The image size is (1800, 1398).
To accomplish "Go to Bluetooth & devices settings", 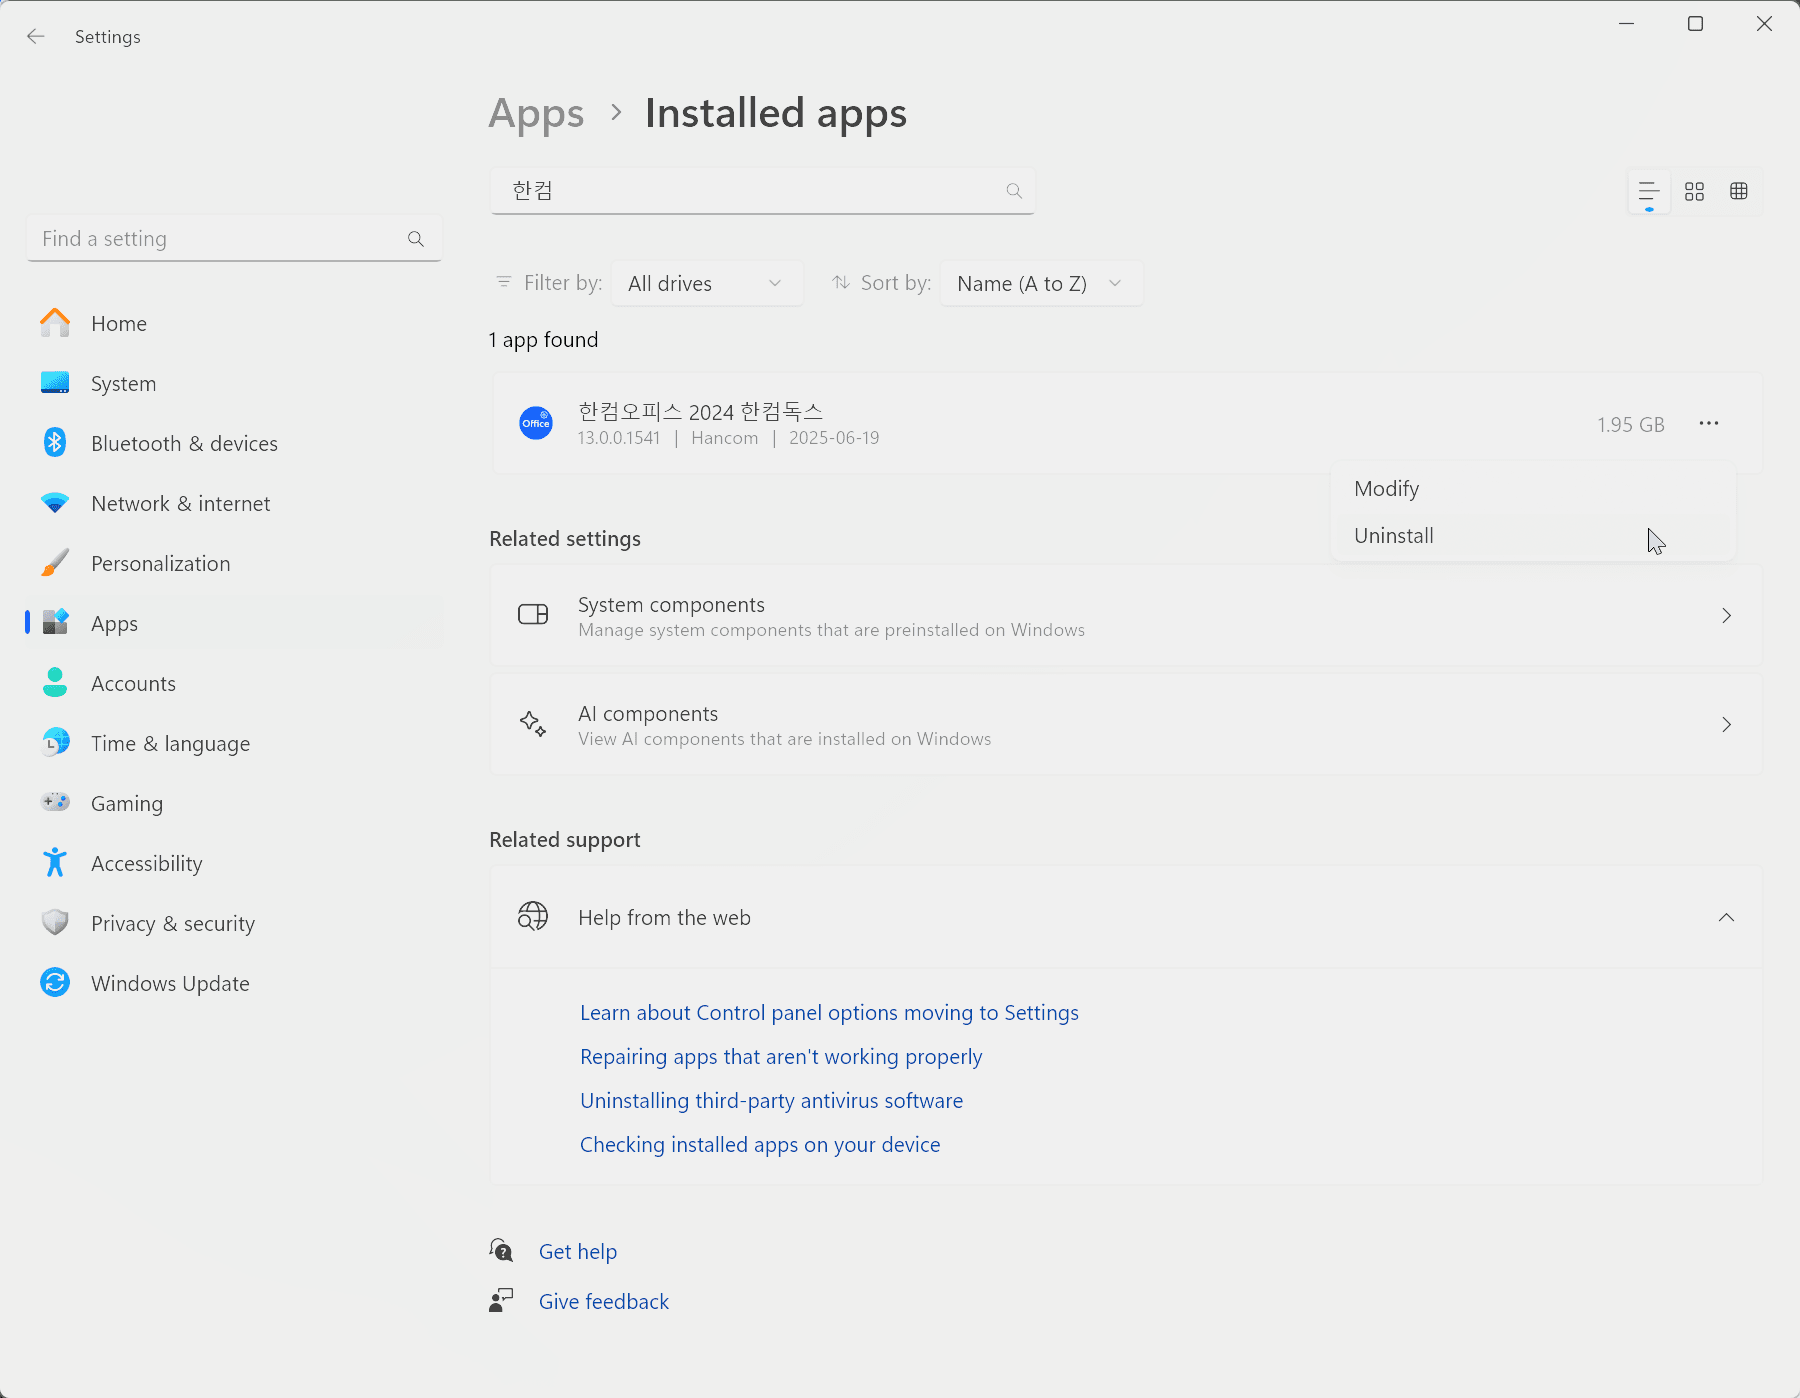I will pyautogui.click(x=235, y=443).
